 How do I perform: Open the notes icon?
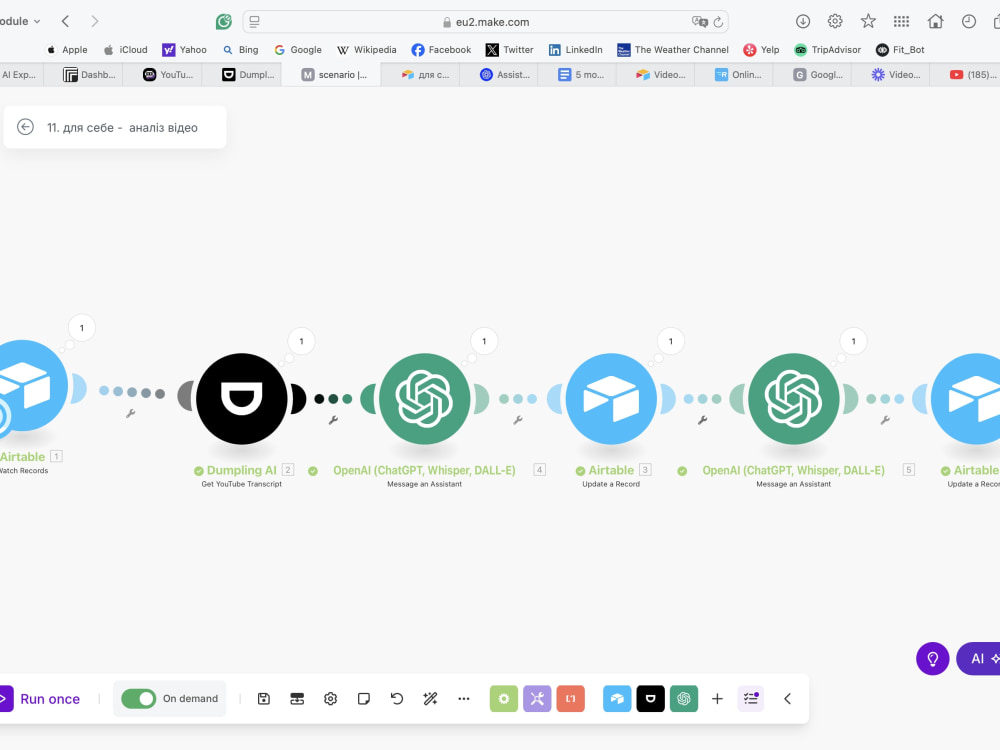(364, 699)
